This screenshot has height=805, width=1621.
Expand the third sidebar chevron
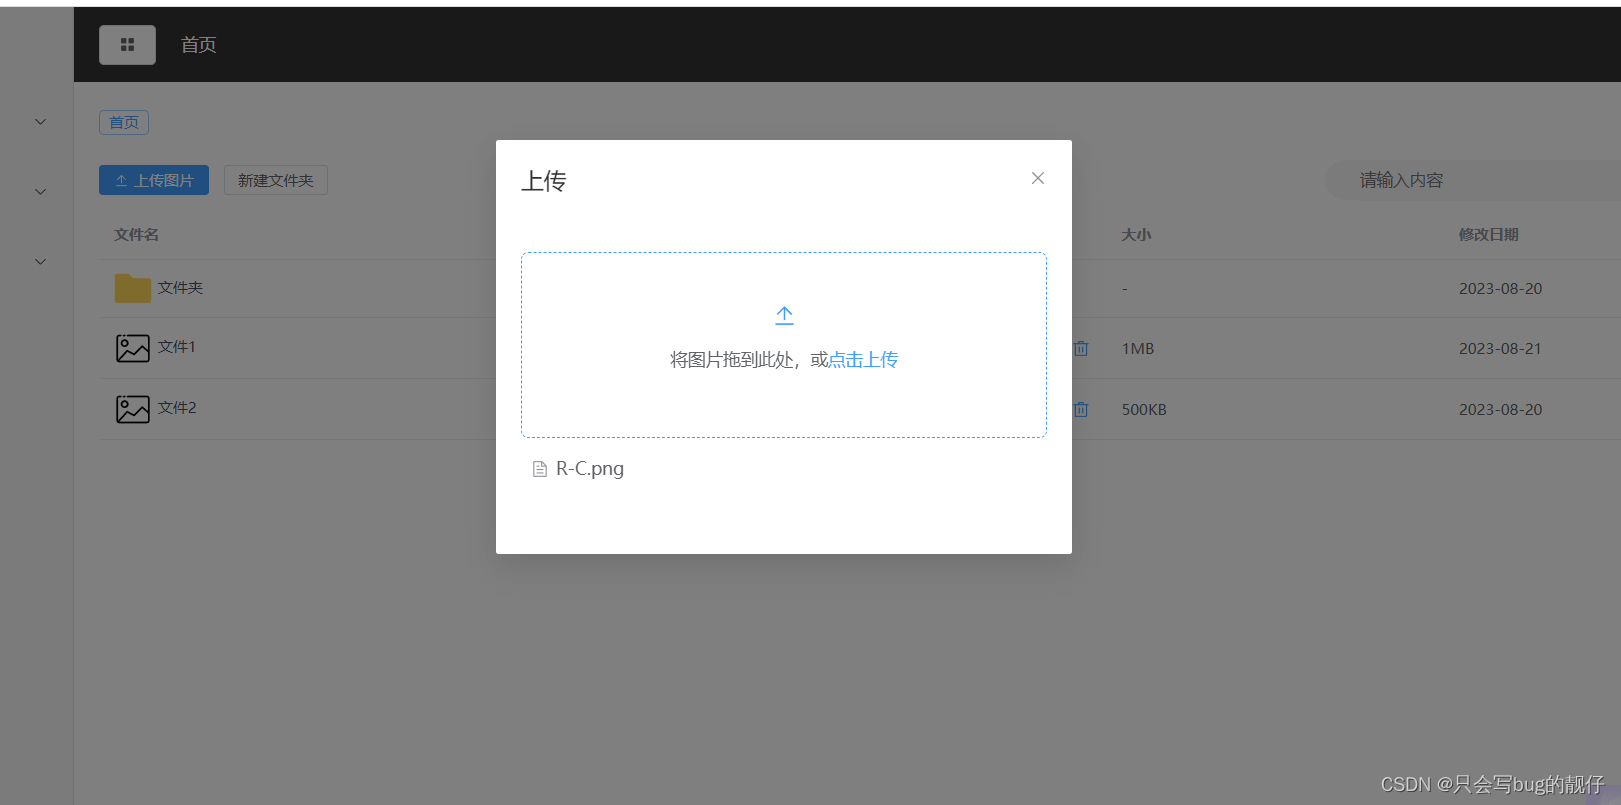point(40,261)
